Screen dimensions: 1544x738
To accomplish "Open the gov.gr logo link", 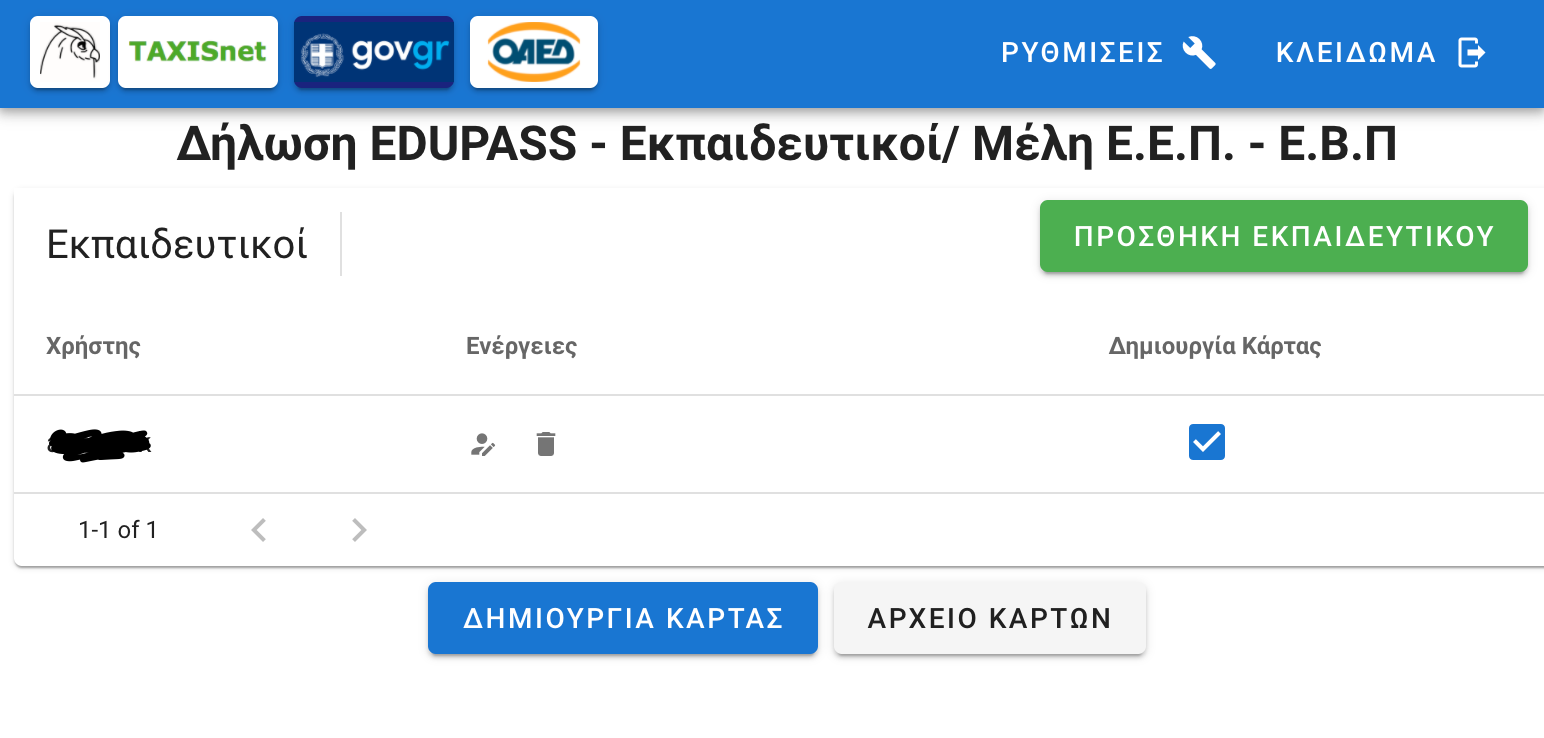I will coord(374,52).
